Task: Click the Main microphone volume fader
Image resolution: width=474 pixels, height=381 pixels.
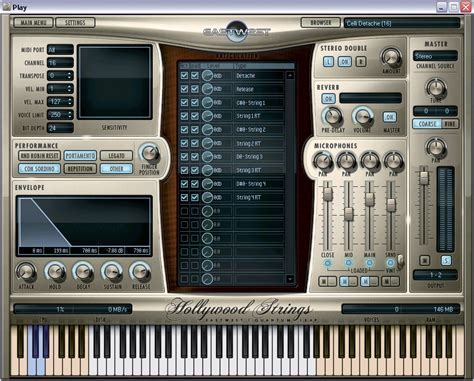Action: [x=369, y=199]
